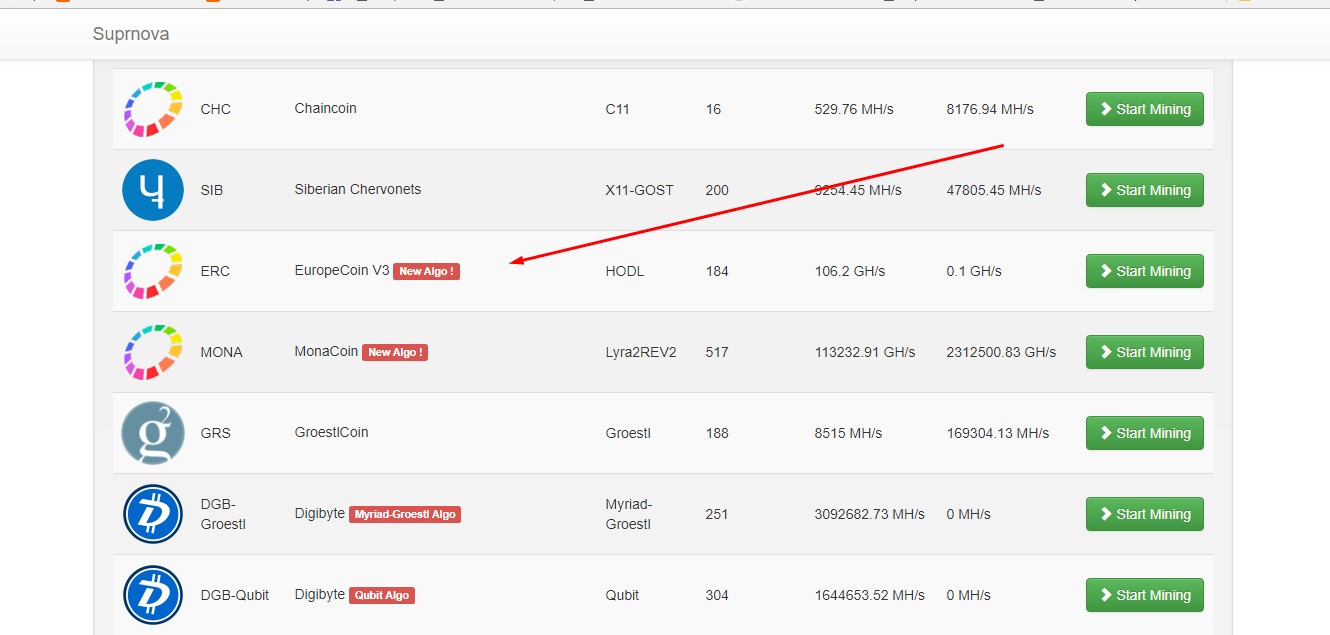Click the Chaincoin coin name
The width and height of the screenshot is (1330, 635).
(326, 108)
